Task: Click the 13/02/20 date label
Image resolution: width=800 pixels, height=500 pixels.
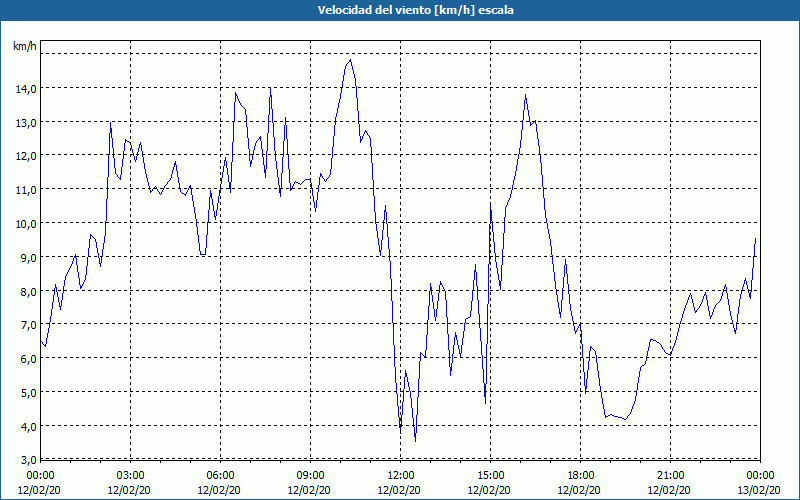Action: coord(759,490)
